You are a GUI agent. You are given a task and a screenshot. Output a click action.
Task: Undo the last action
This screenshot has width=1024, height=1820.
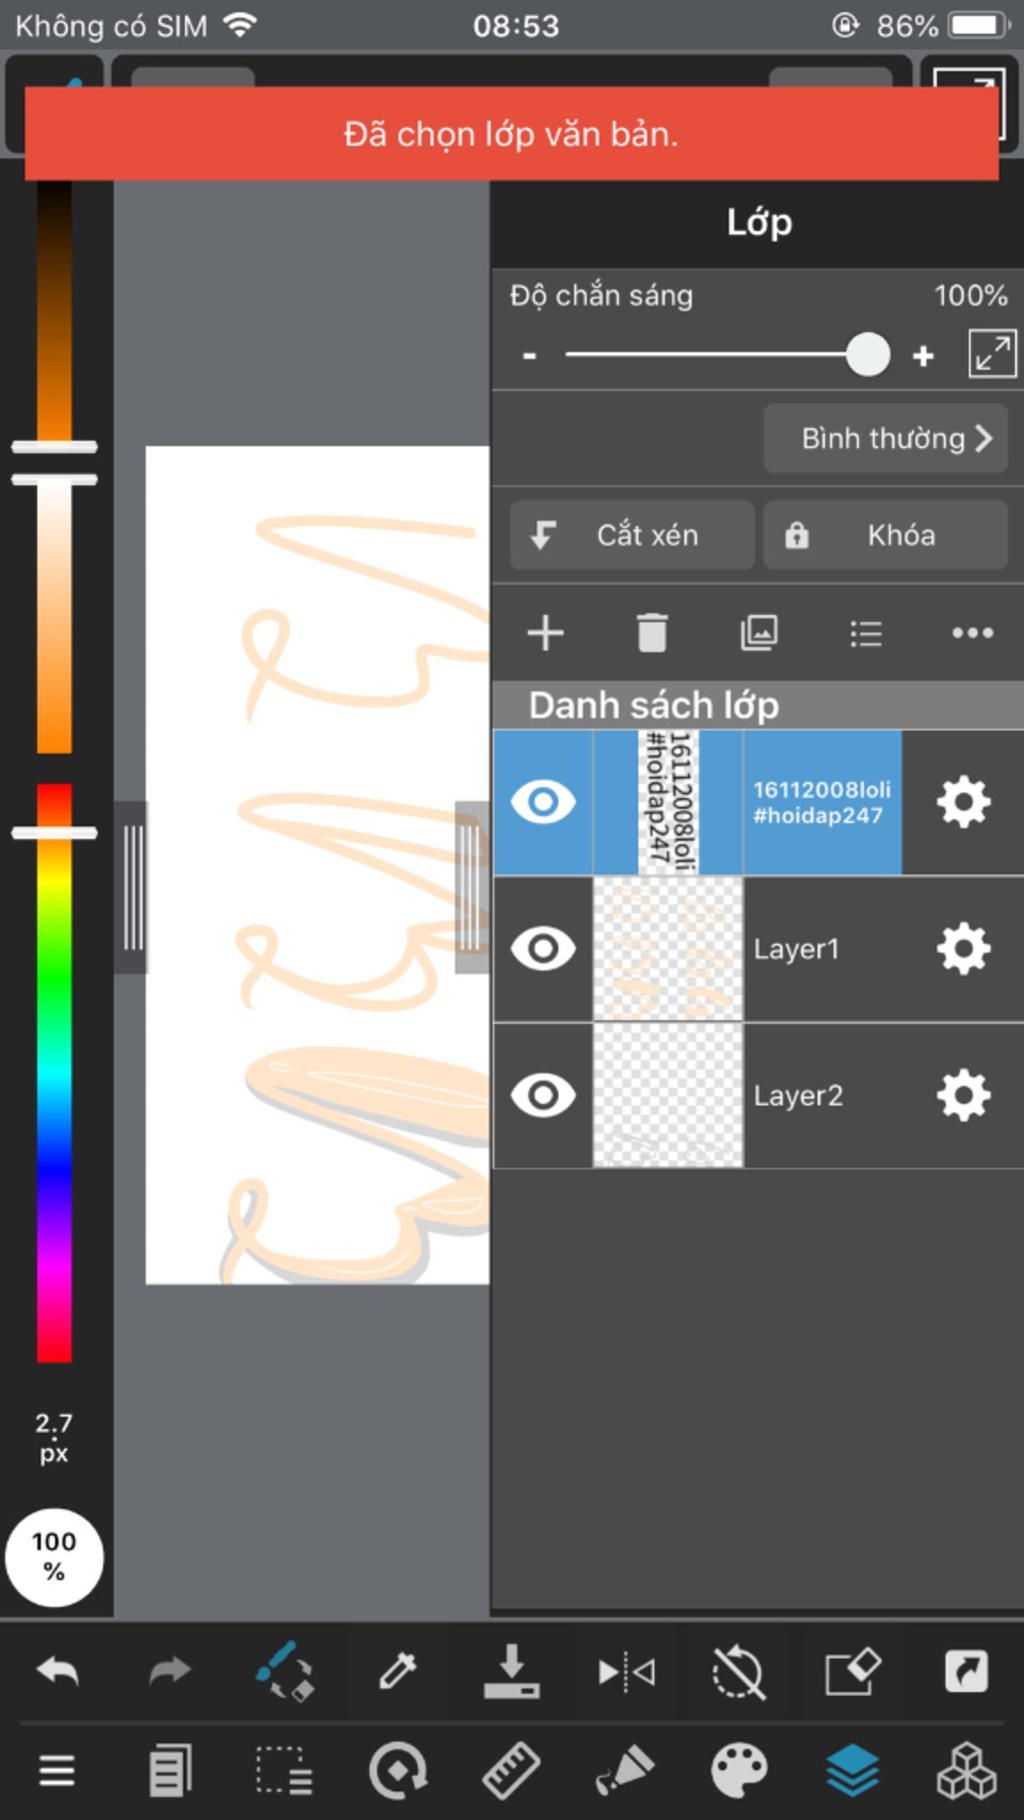coord(57,1670)
